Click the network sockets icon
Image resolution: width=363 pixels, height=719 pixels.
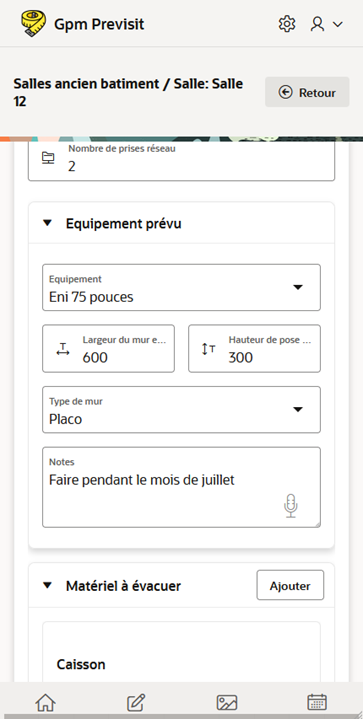48,158
